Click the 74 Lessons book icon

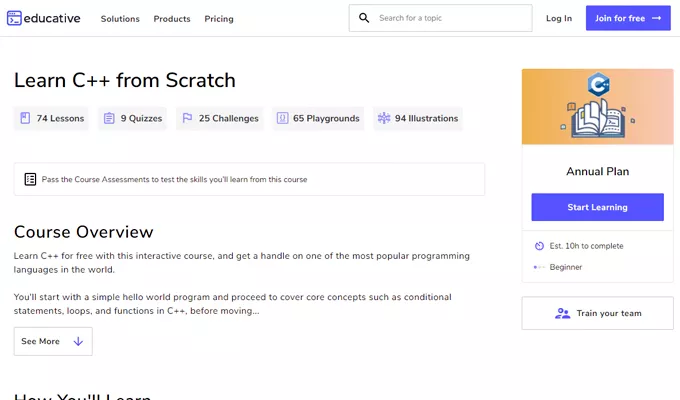coord(25,118)
